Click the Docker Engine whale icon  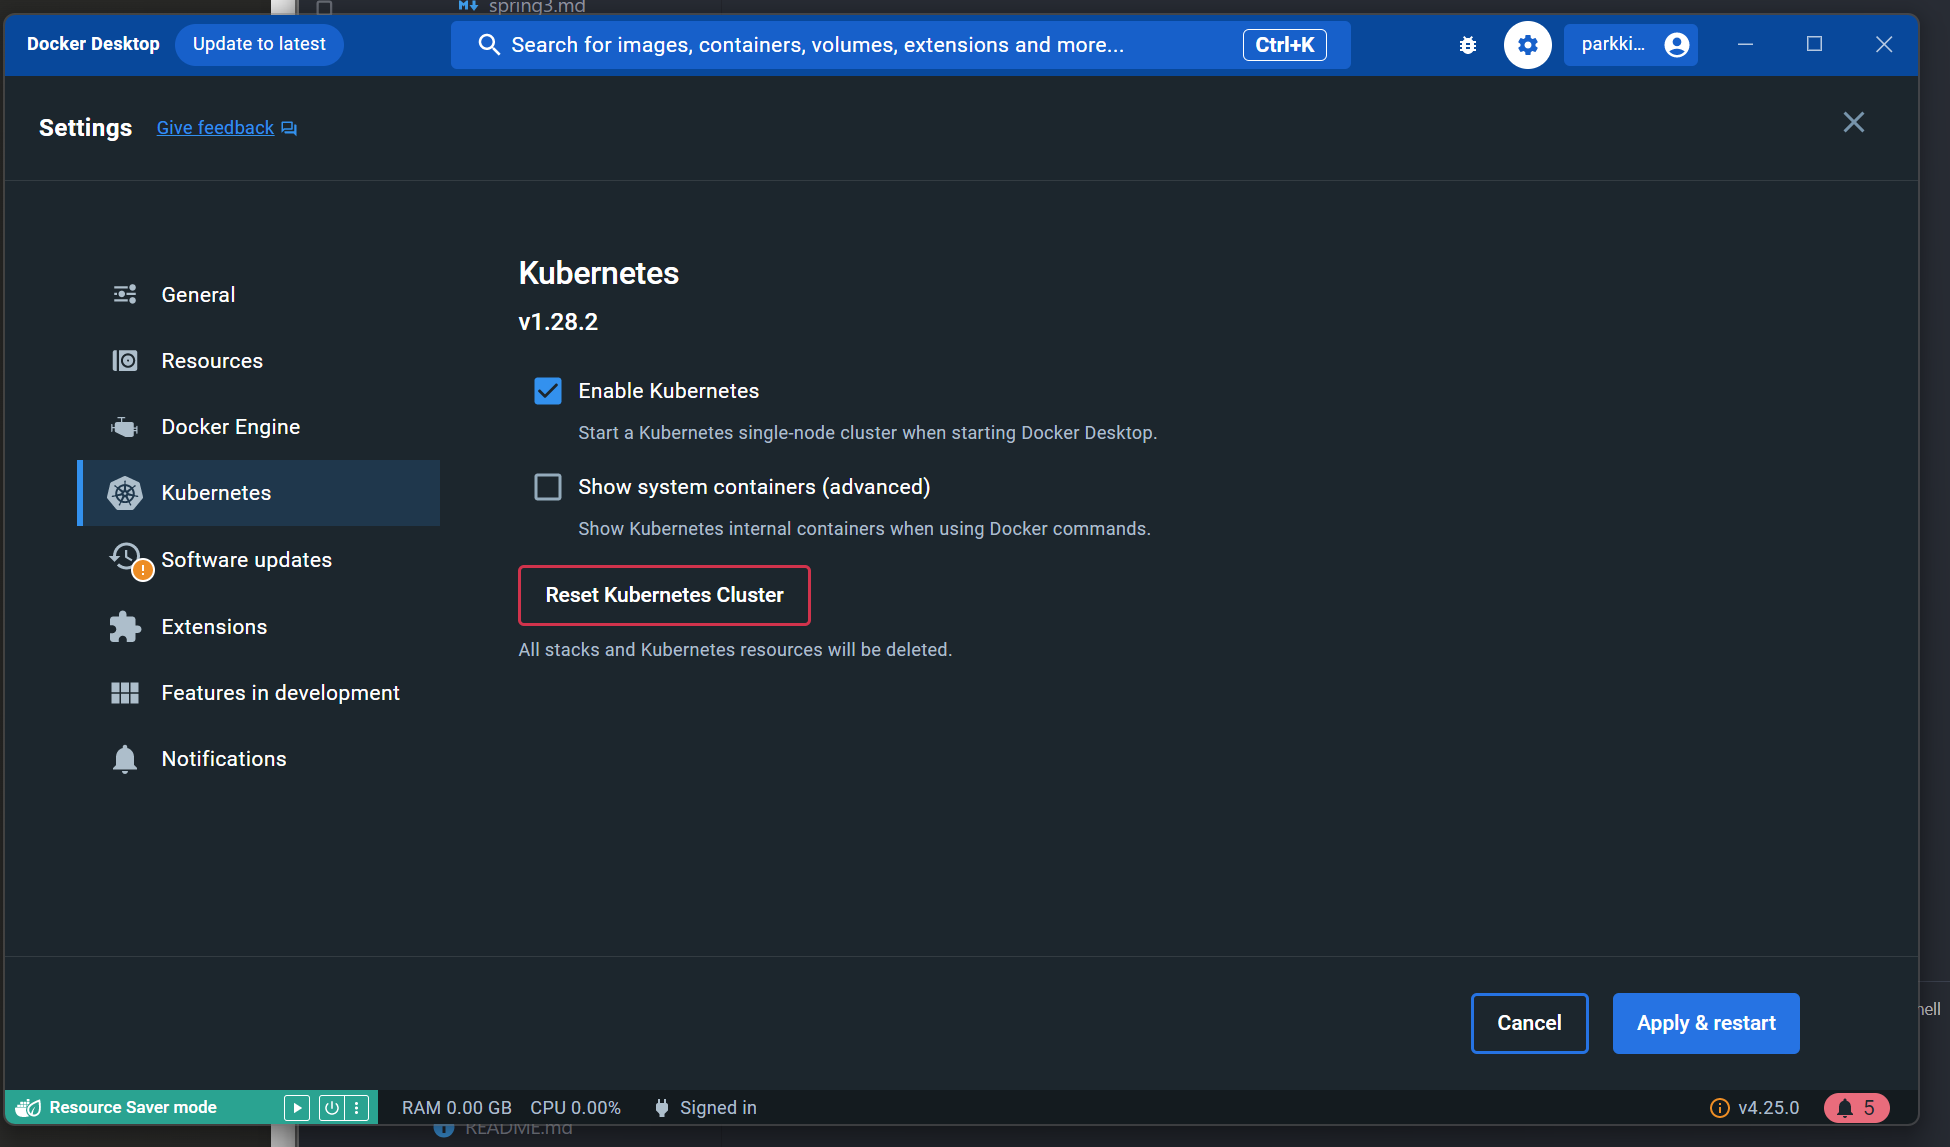pos(125,427)
